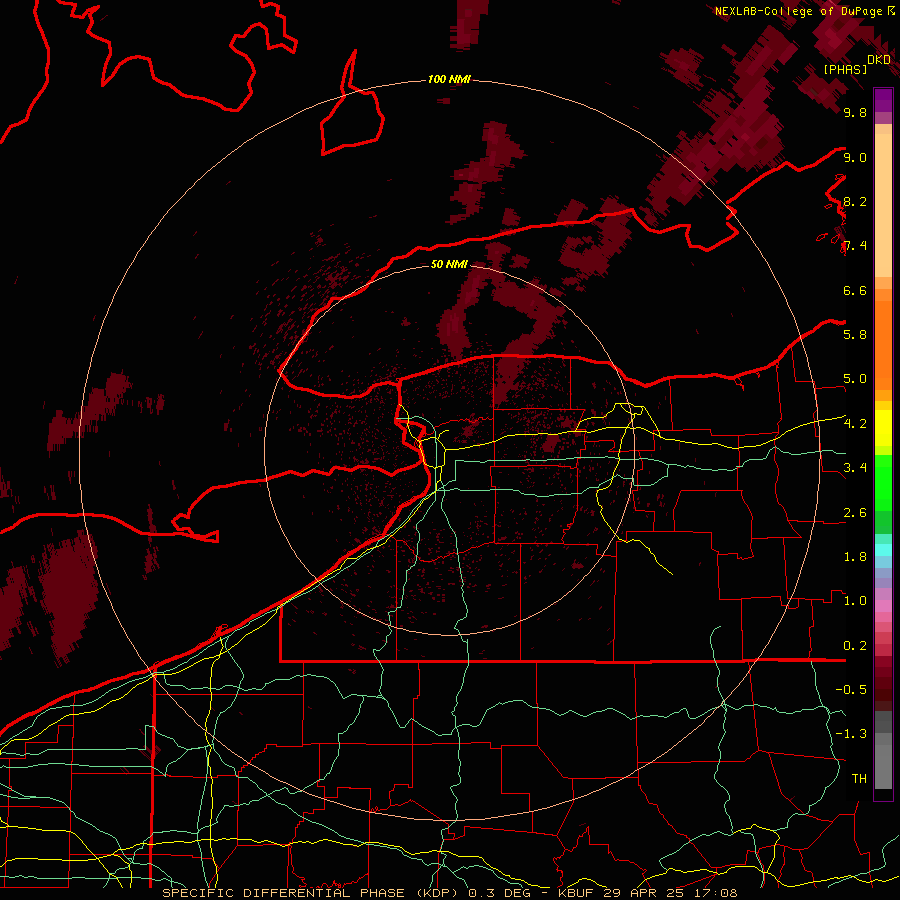This screenshot has width=900, height=900.
Task: Click the [PHAS] legend label
Action: point(845,70)
